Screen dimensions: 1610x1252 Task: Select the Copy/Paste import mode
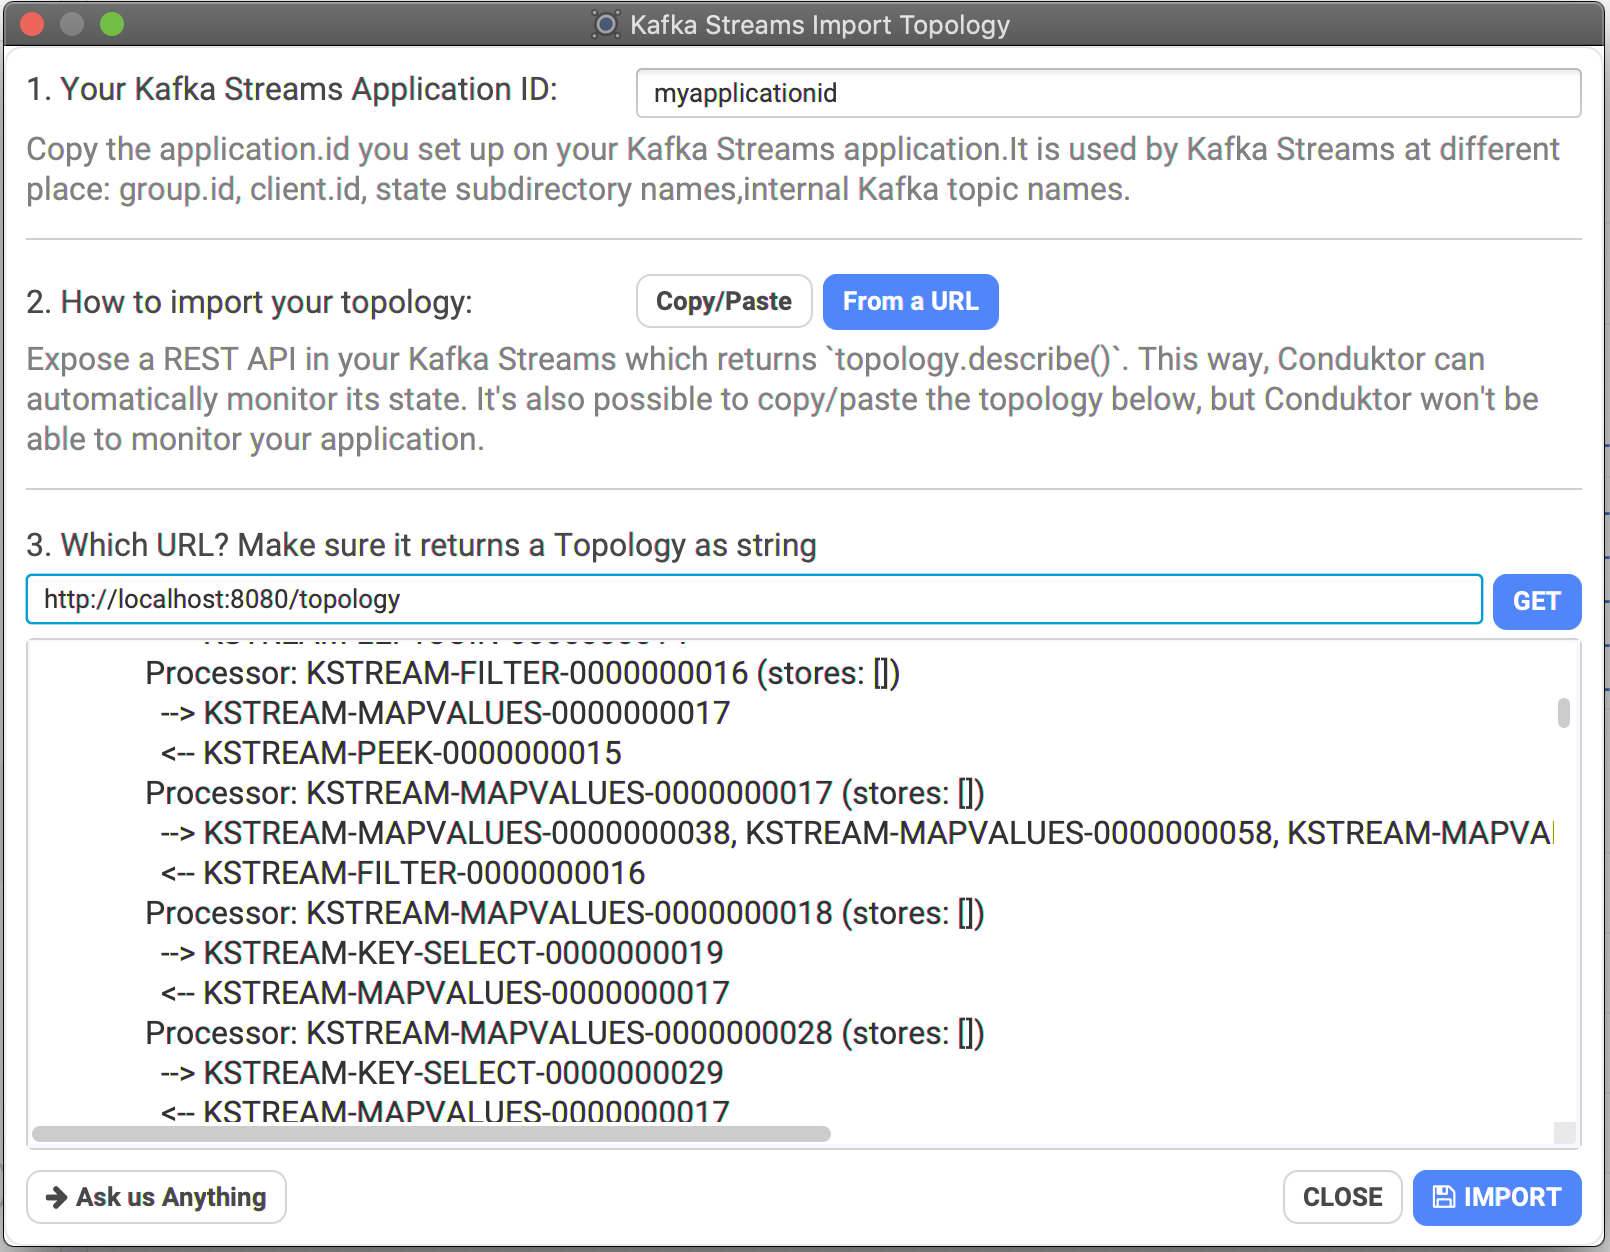coord(724,301)
